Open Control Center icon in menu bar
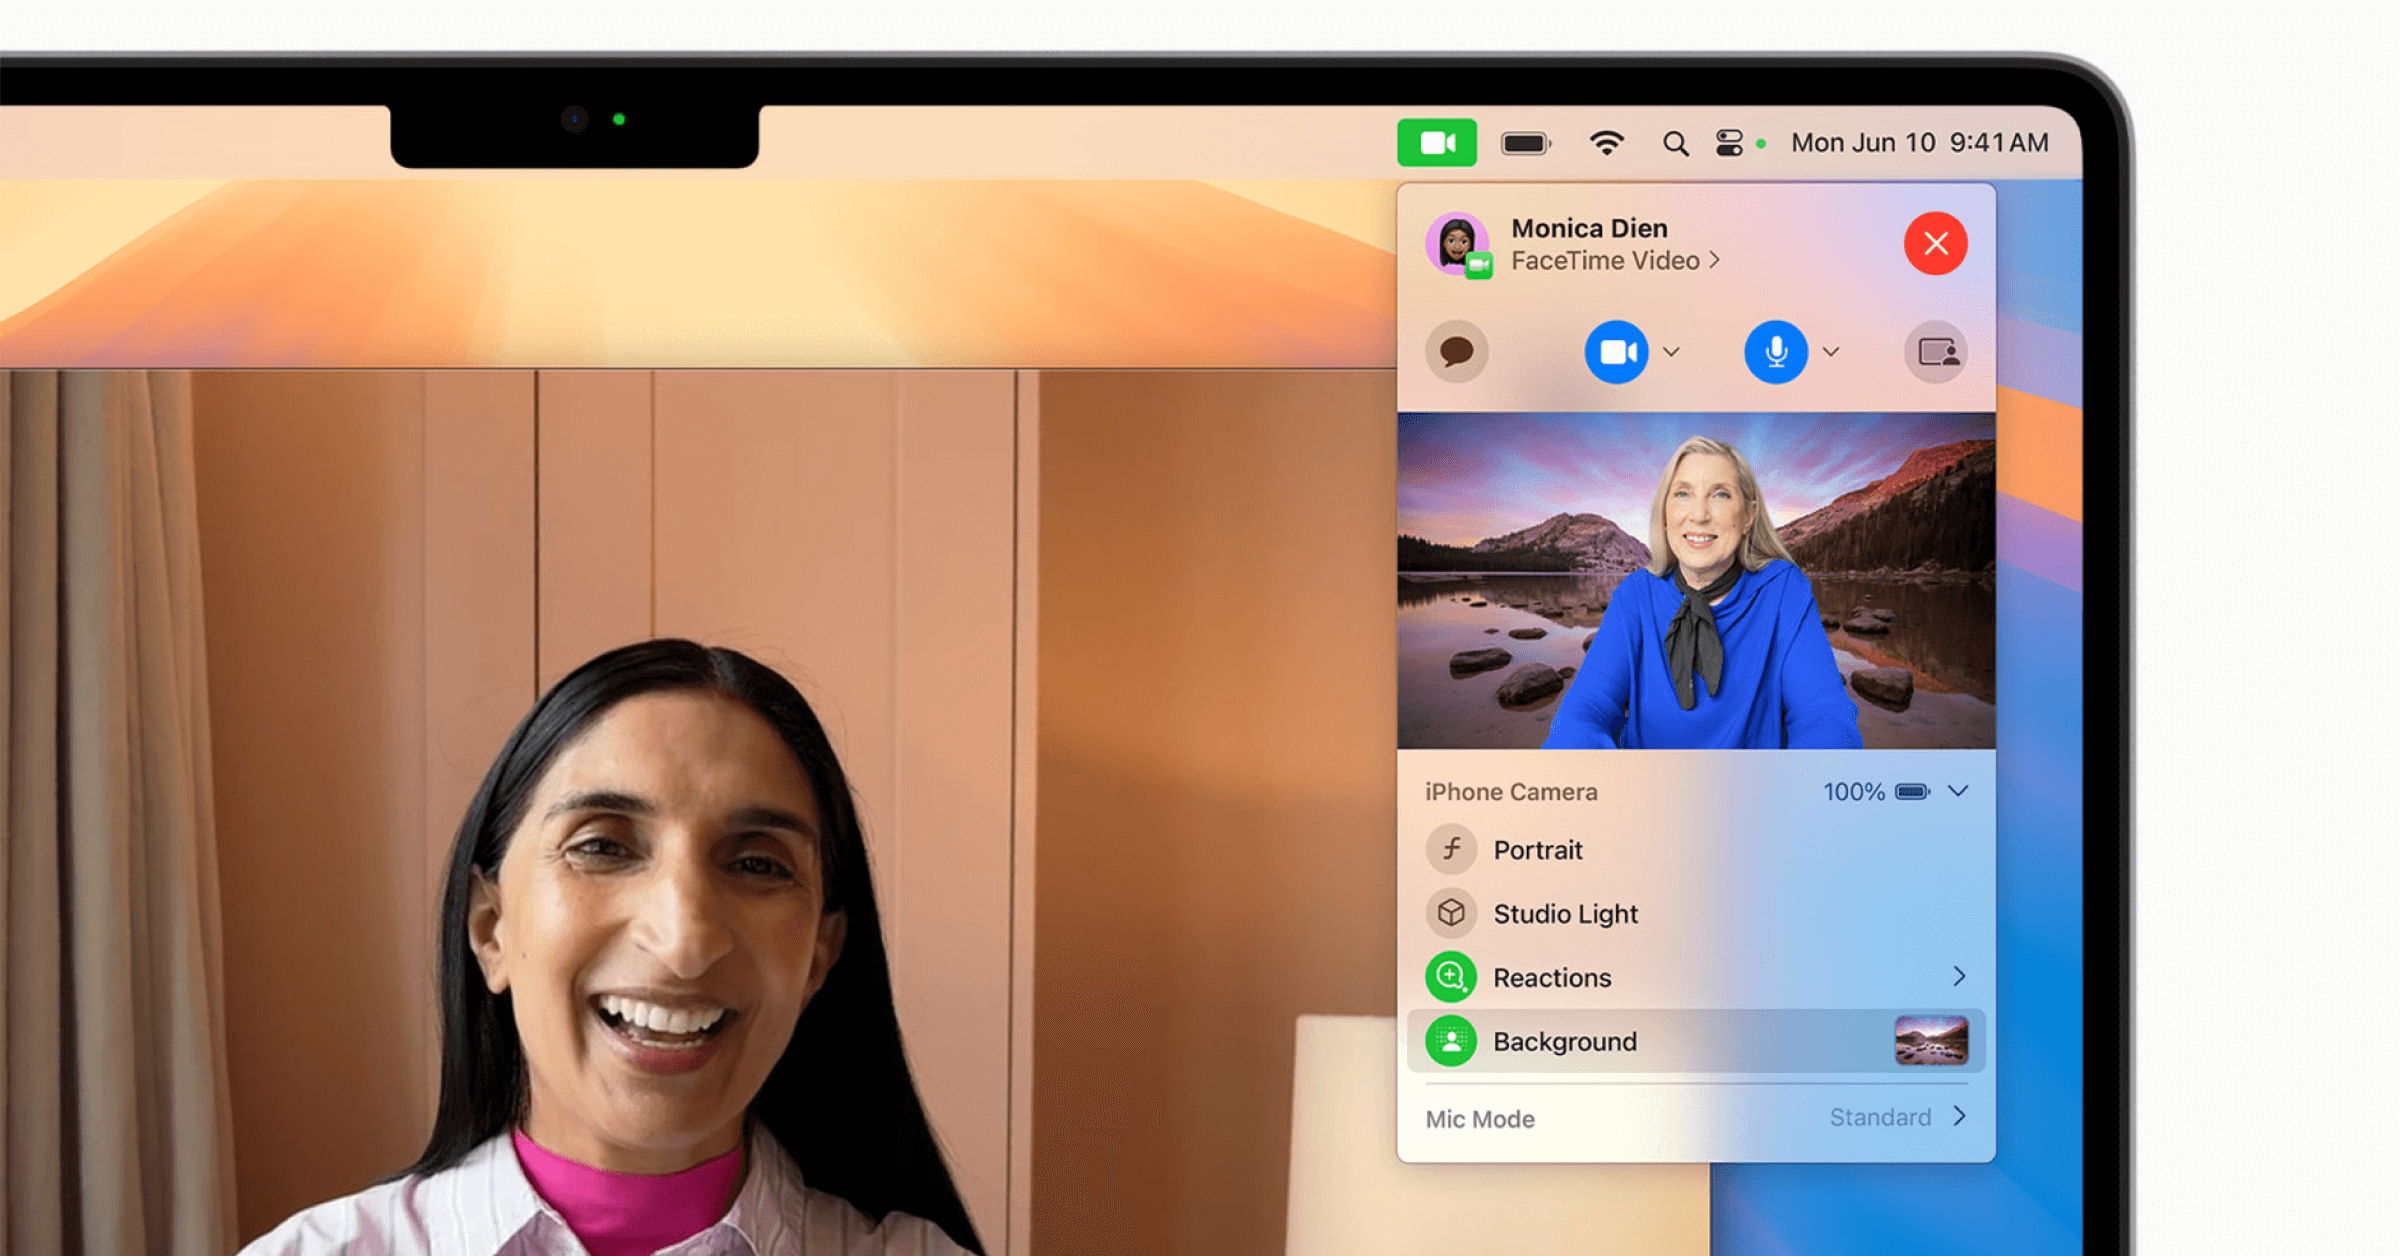This screenshot has width=2400, height=1256. (1729, 143)
